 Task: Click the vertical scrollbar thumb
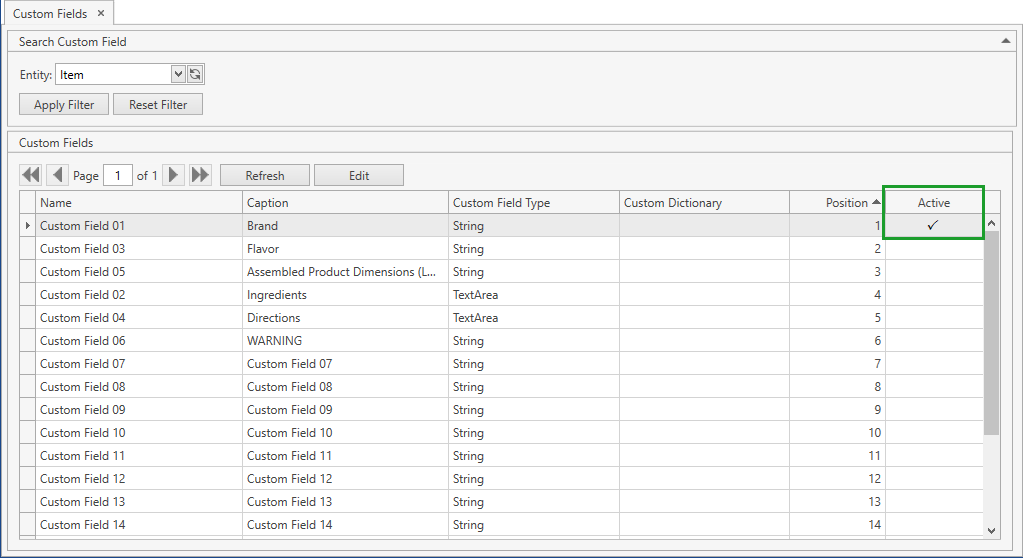tap(991, 333)
